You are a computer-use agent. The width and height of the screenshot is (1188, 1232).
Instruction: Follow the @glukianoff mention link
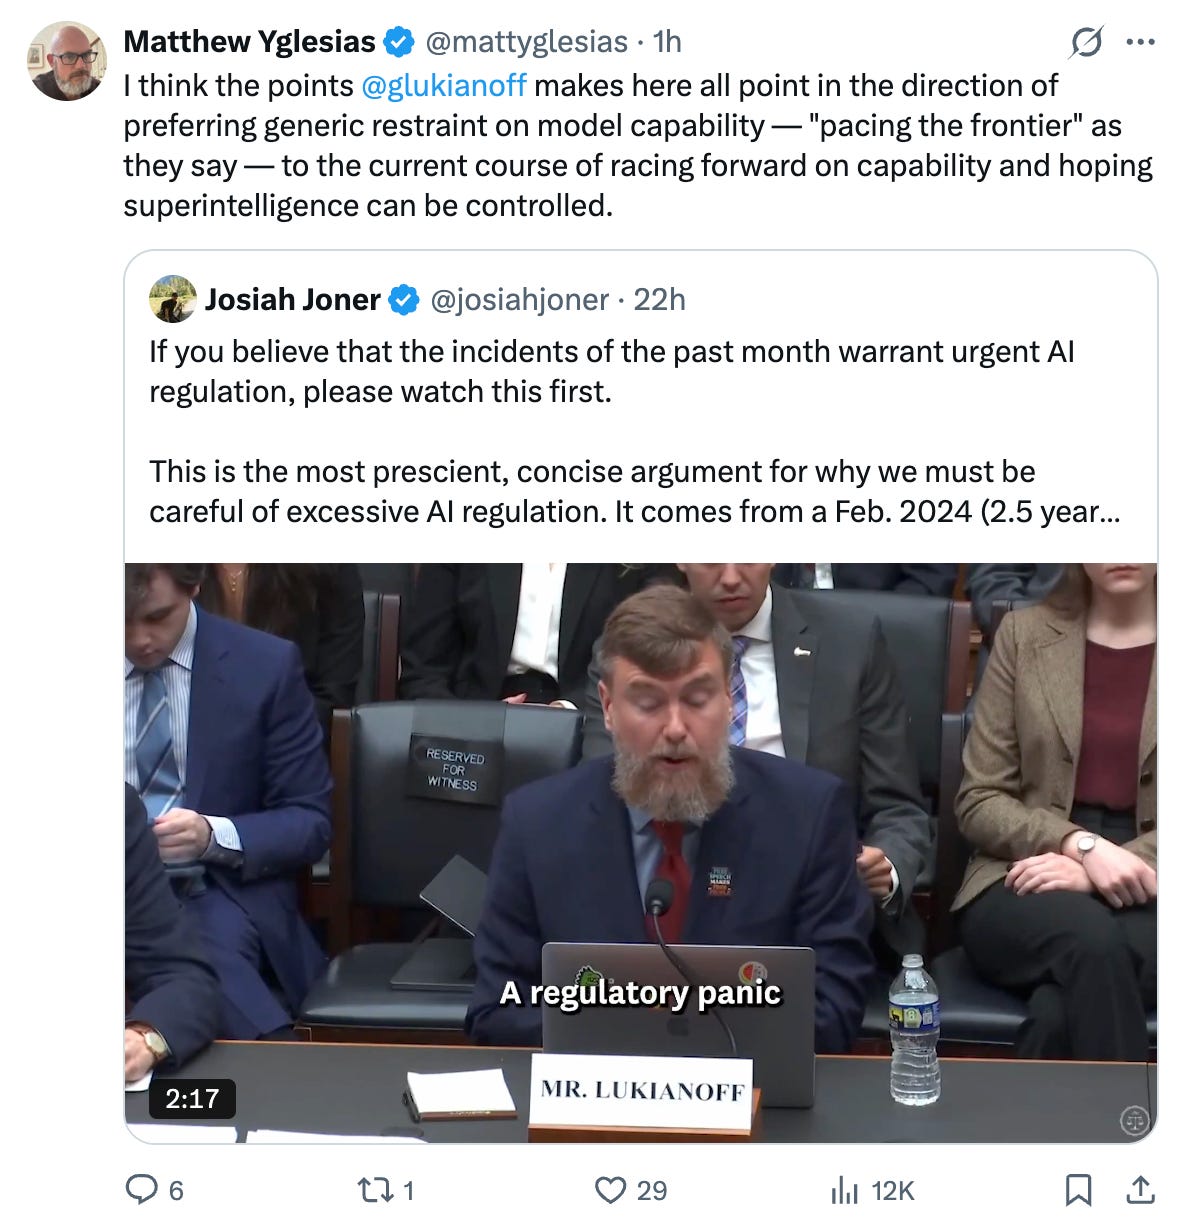coord(443,85)
